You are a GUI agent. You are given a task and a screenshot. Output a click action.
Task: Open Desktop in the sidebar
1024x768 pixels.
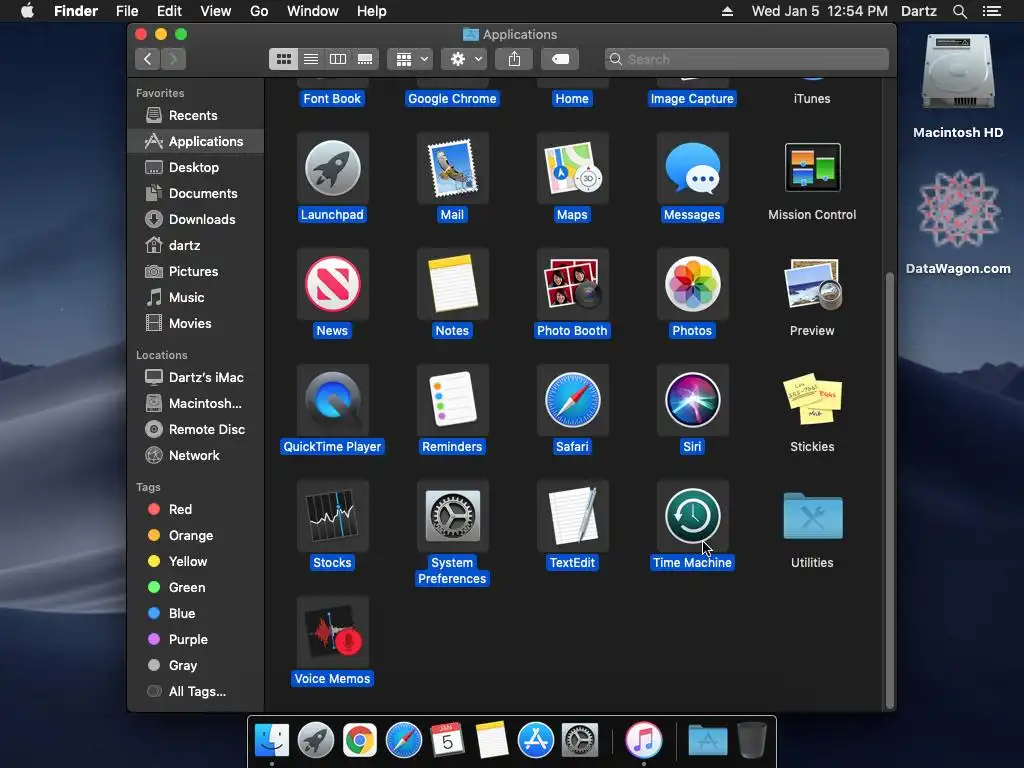click(195, 167)
